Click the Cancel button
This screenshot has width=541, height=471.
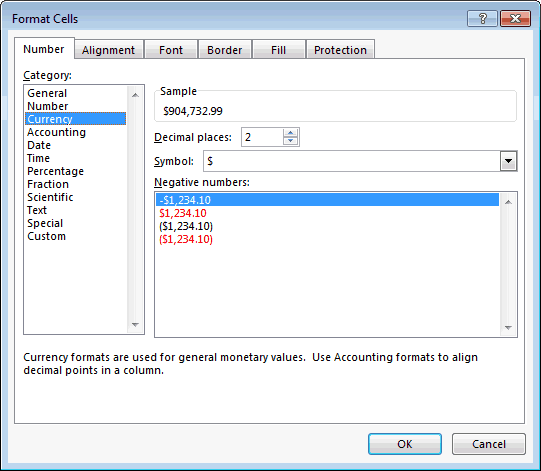(x=489, y=444)
